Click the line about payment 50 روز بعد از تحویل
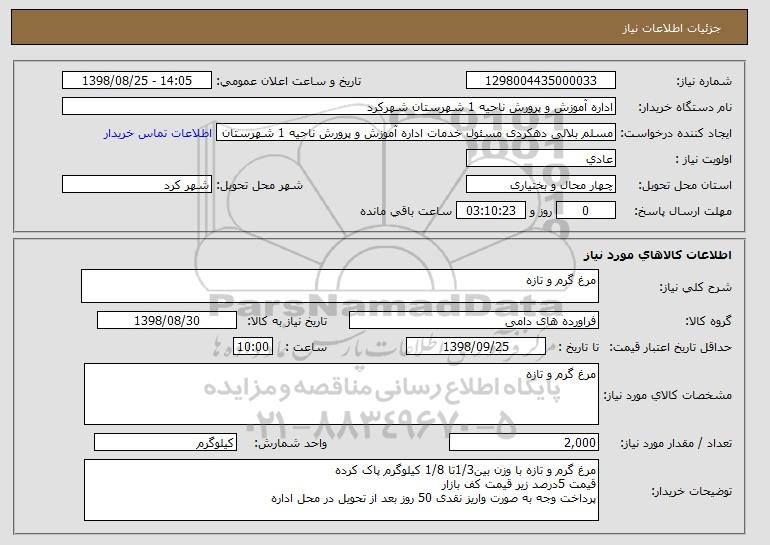Screen dimensions: 770x545 point(434,498)
